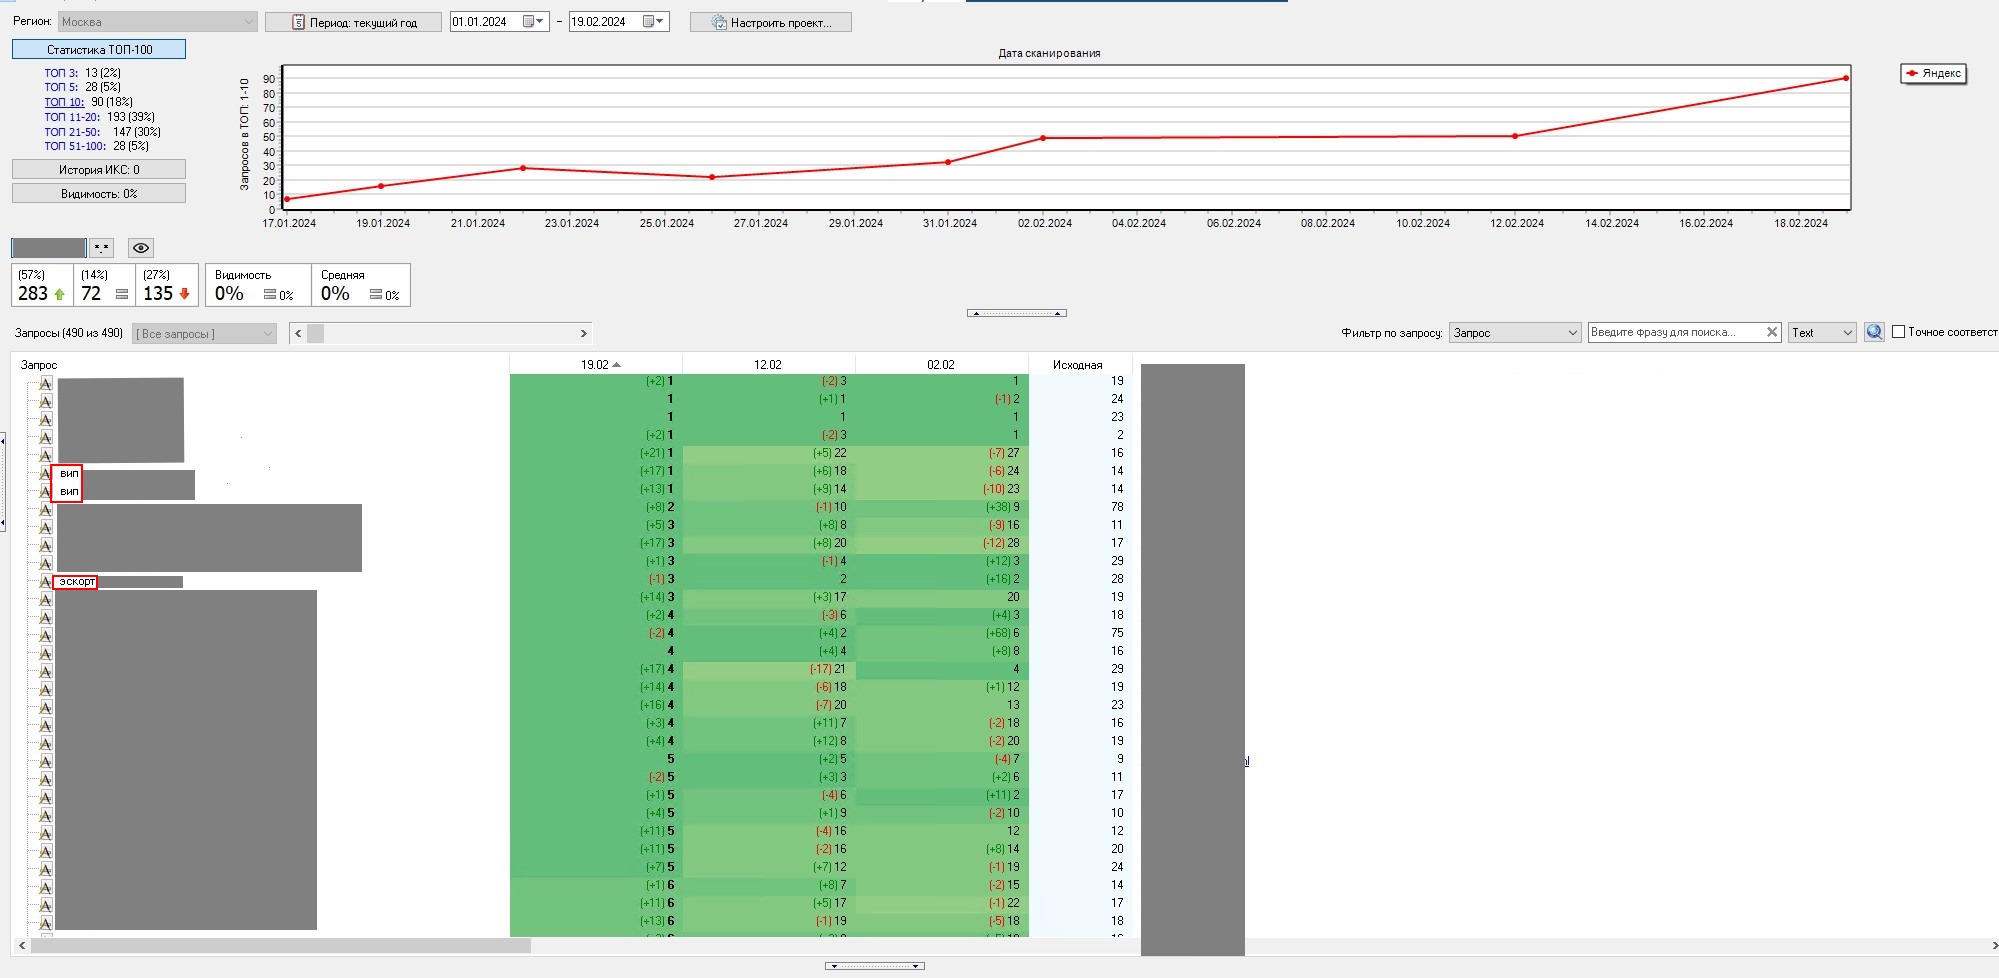Clear the search phrase with the X icon
This screenshot has height=978, width=1999.
pos(1771,332)
